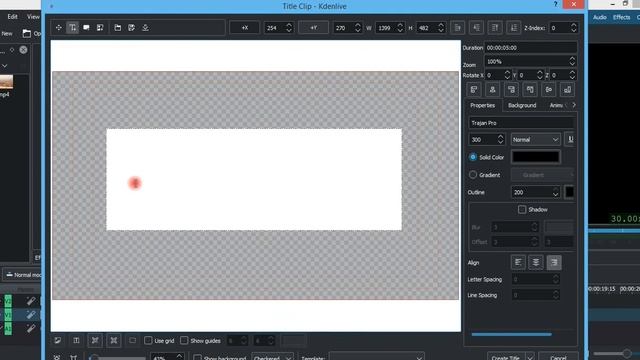The height and width of the screenshot is (360, 640).
Task: Open a title document via folder icon
Action: click(118, 28)
